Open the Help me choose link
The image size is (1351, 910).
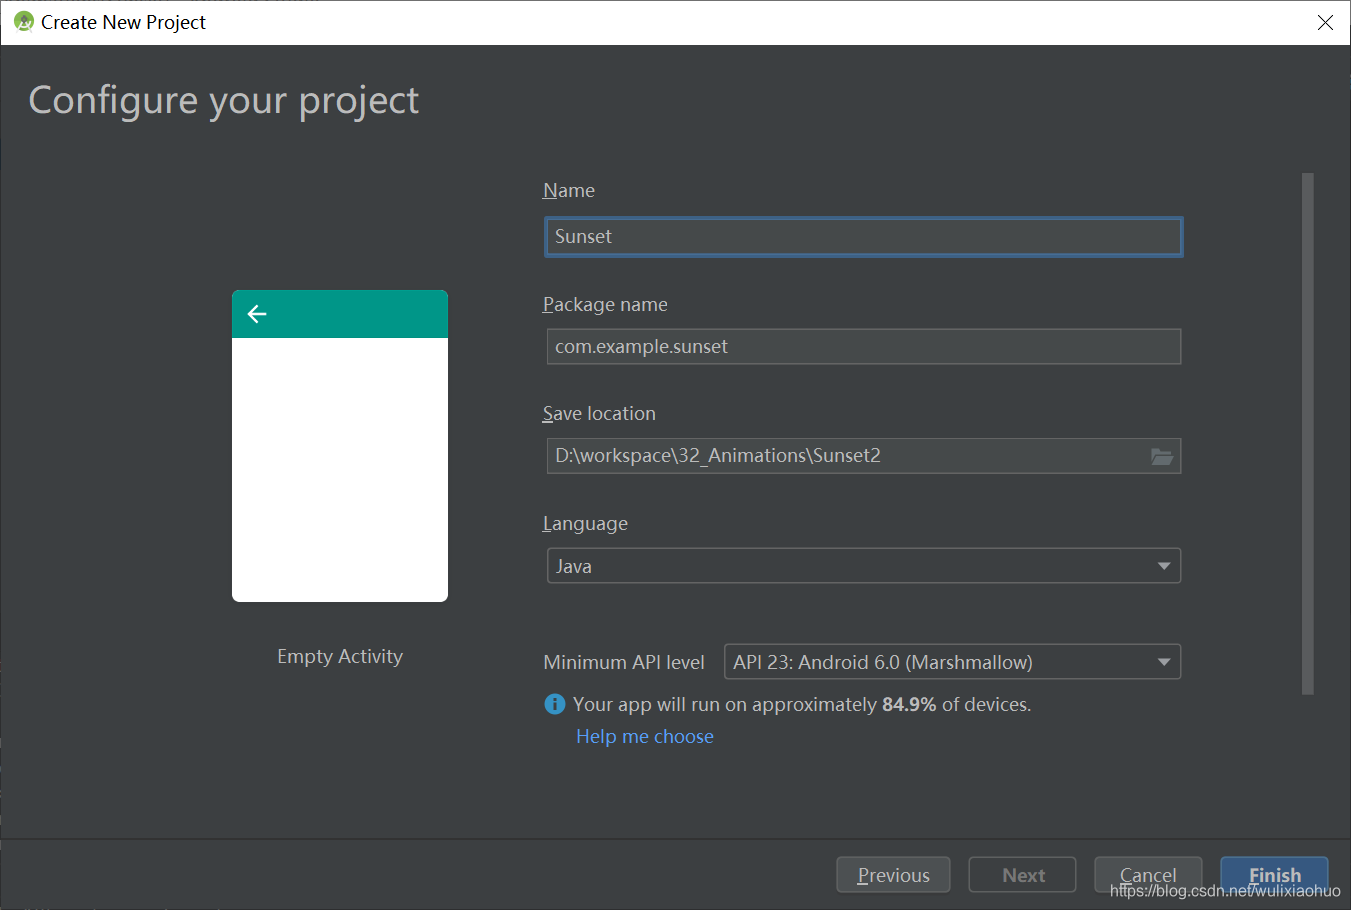coord(645,736)
